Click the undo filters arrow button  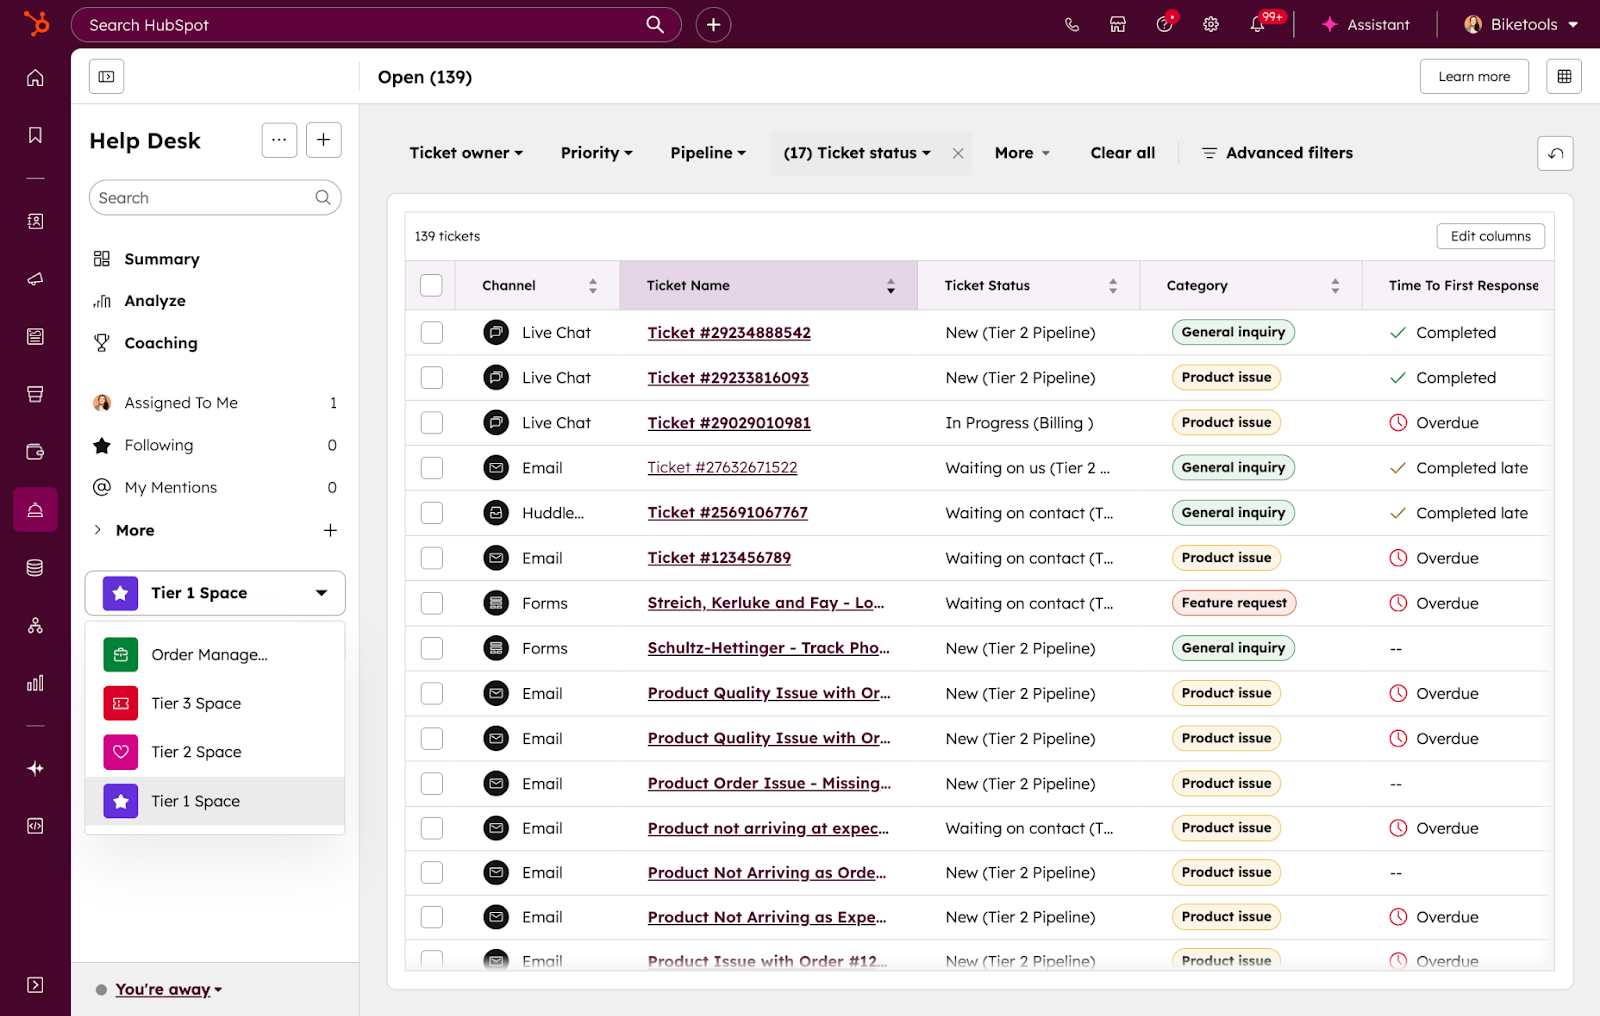click(x=1555, y=154)
